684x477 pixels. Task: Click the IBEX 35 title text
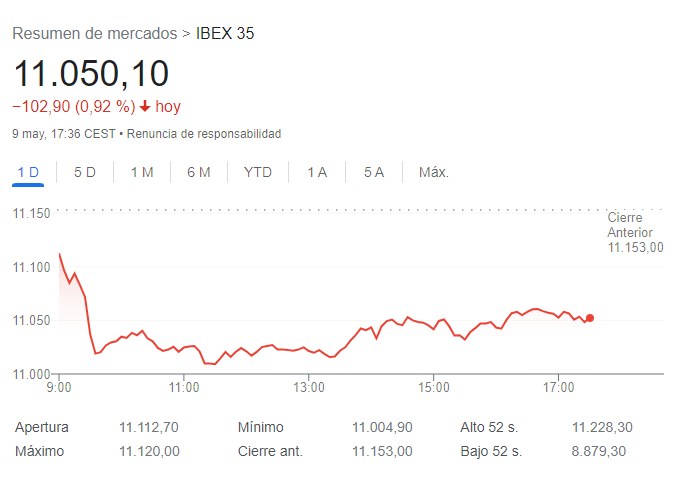[x=225, y=34]
